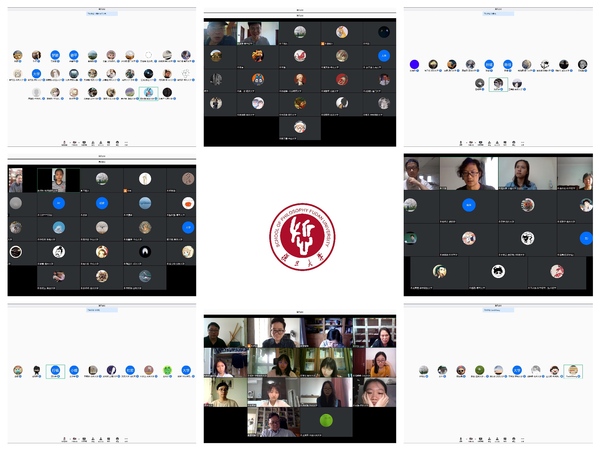Image resolution: width=600 pixels, height=450 pixels.
Task: Click the solid purple avatar in top-right window
Action: tap(414, 64)
